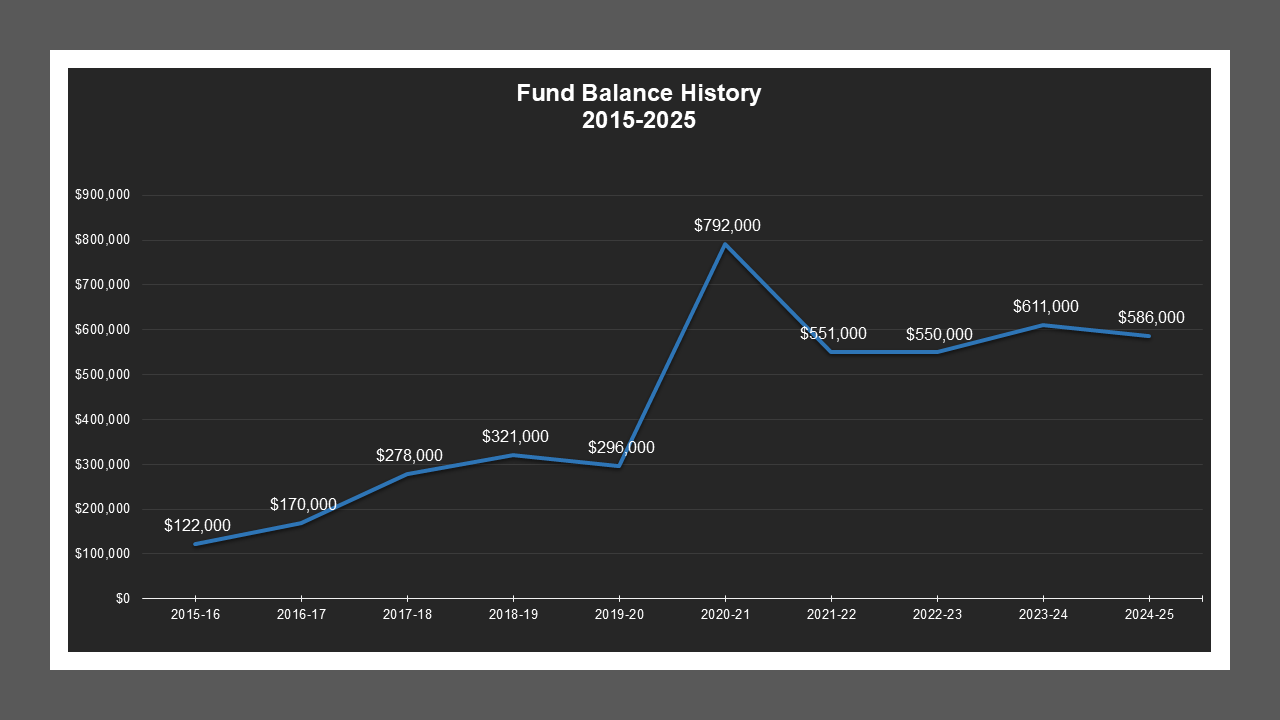Select the $551,000 data label

(x=833, y=334)
